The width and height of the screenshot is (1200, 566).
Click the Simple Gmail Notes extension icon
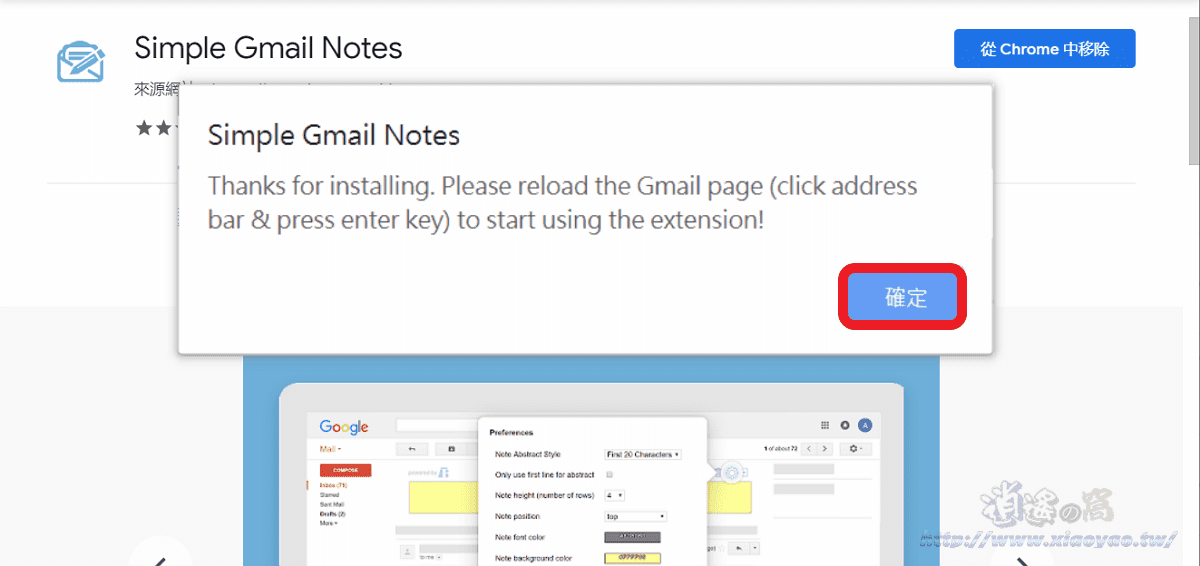80,60
